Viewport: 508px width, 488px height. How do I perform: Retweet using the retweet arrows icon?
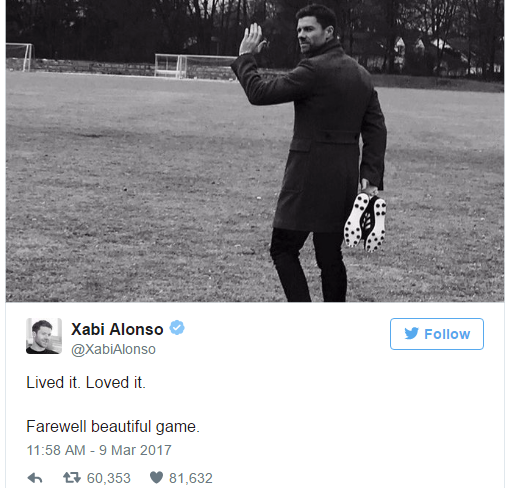[x=72, y=478]
